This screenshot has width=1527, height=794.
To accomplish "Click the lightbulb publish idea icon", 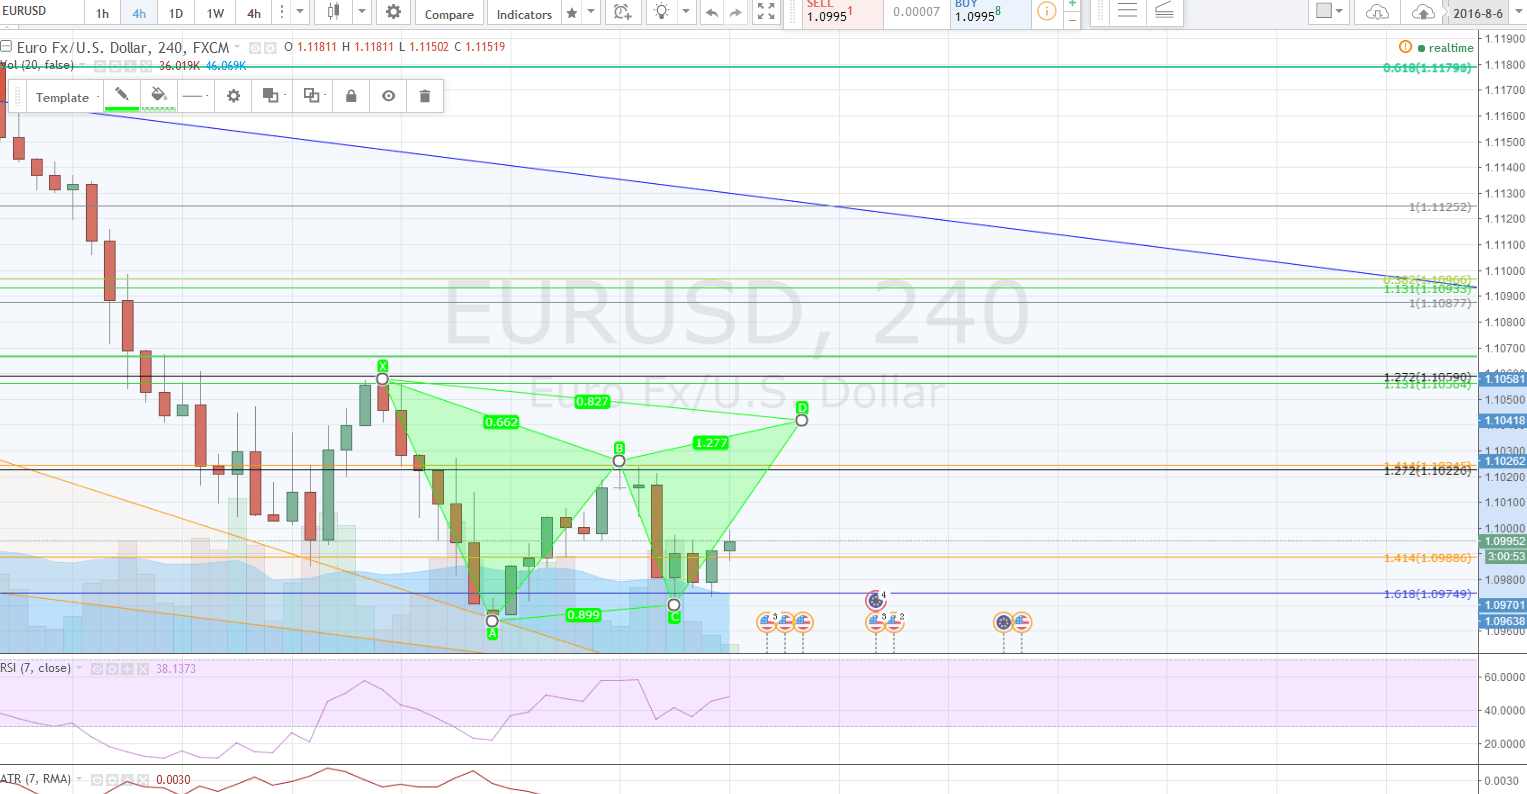I will pos(661,12).
